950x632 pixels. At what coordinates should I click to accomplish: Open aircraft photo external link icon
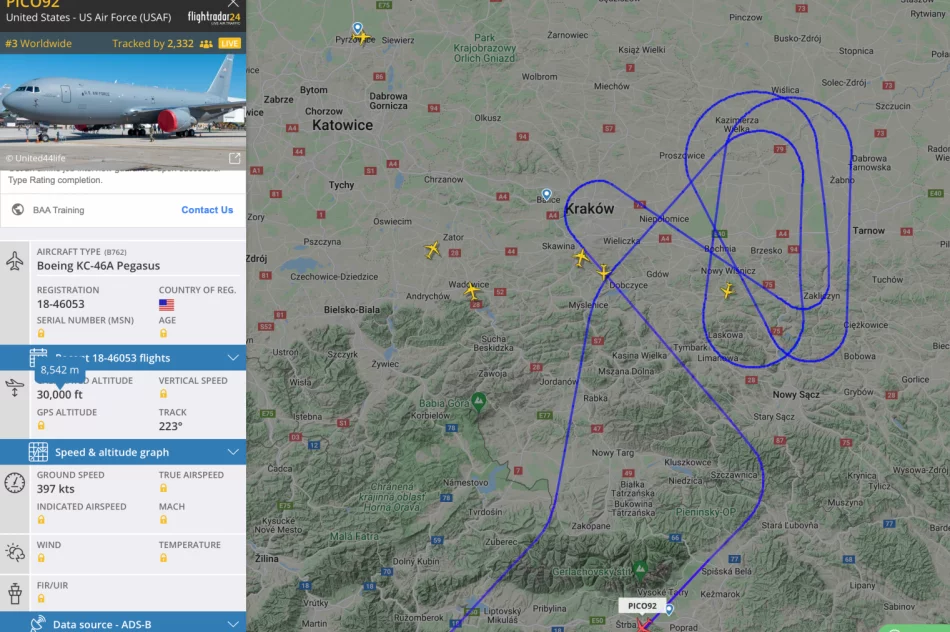(x=234, y=158)
